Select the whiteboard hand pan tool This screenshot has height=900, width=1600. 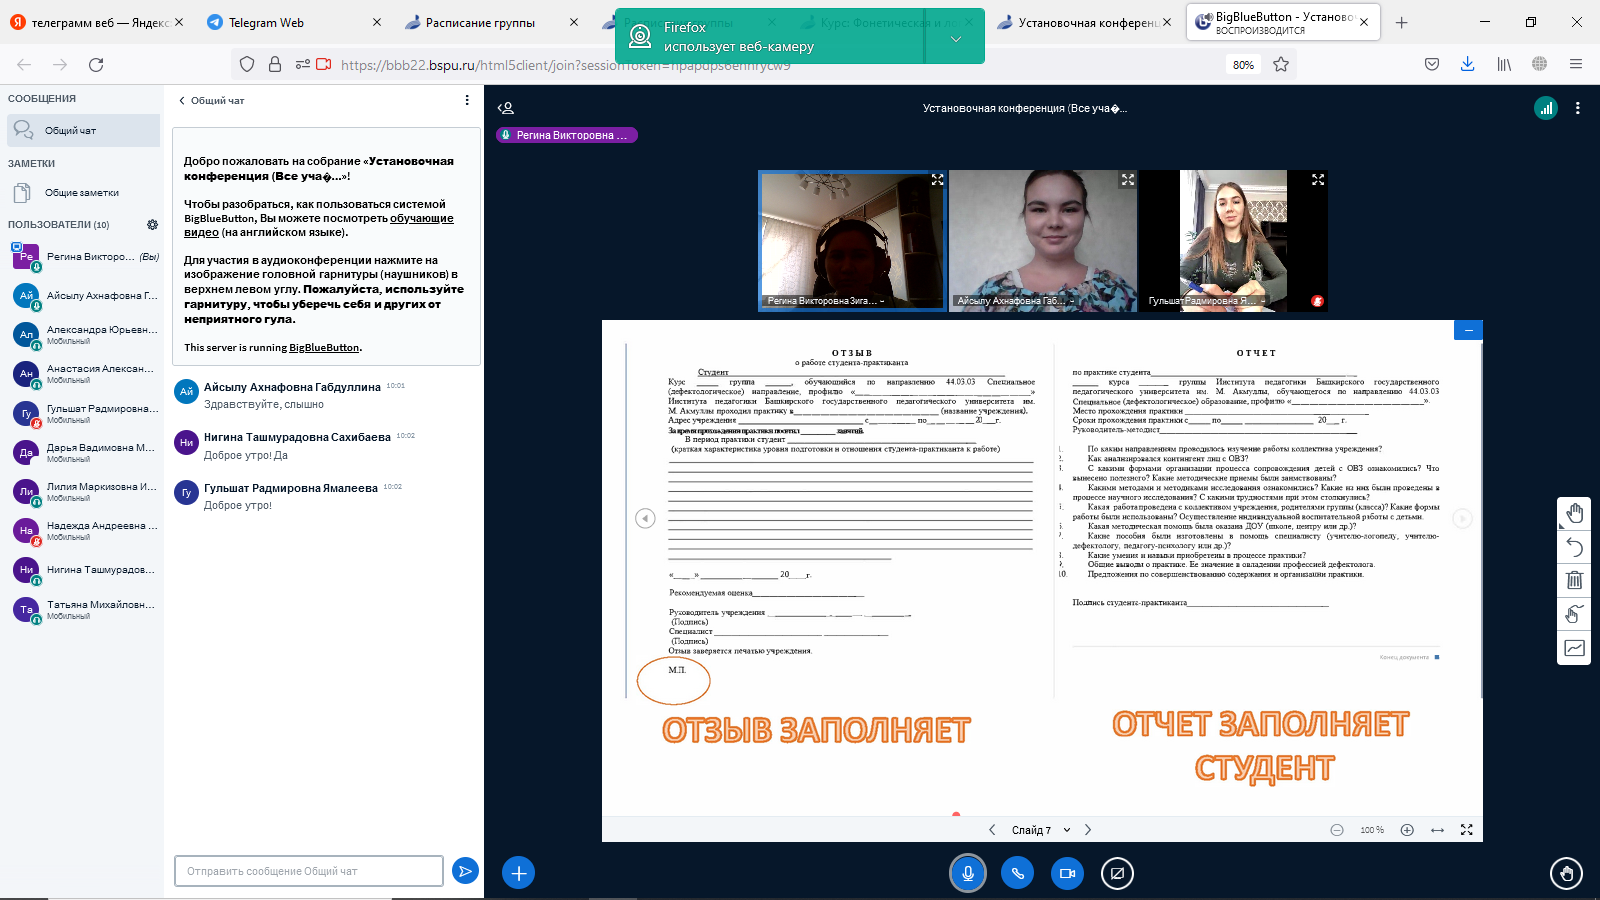coord(1574,514)
